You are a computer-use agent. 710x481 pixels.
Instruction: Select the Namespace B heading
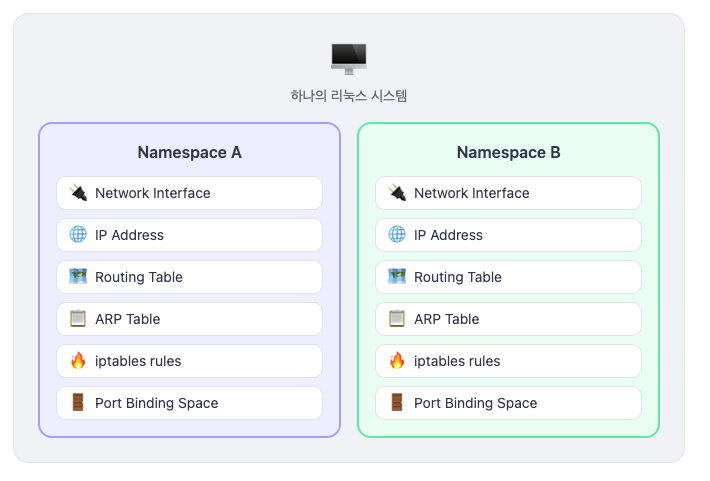[x=509, y=153]
